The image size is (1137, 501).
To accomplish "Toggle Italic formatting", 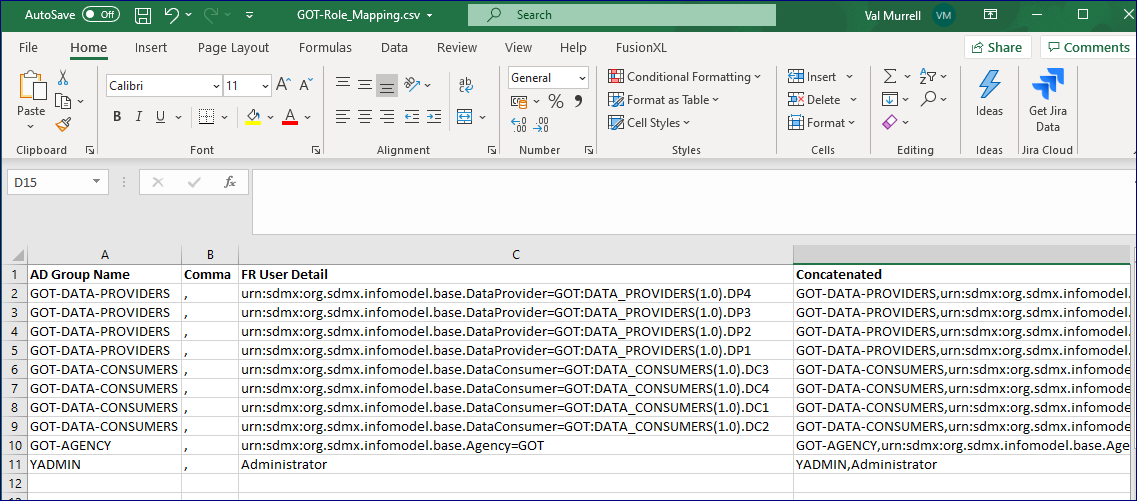I will click(x=139, y=117).
